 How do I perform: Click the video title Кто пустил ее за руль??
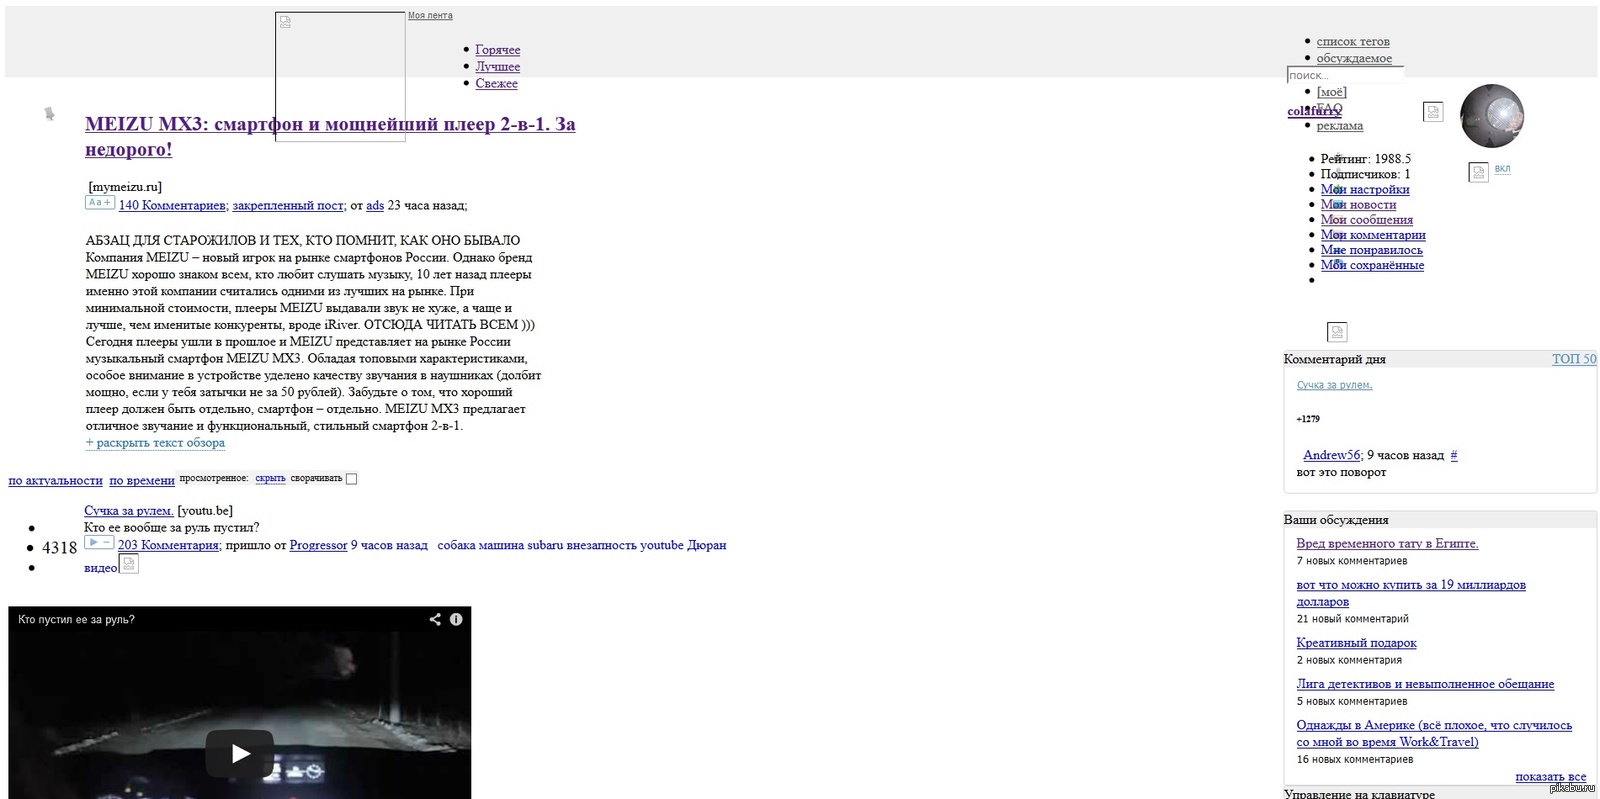76,619
